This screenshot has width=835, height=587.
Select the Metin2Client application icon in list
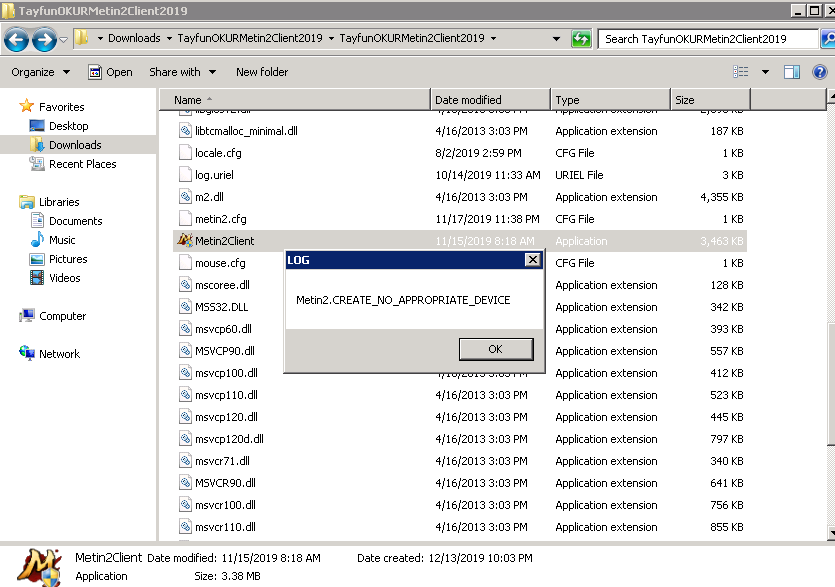point(185,241)
